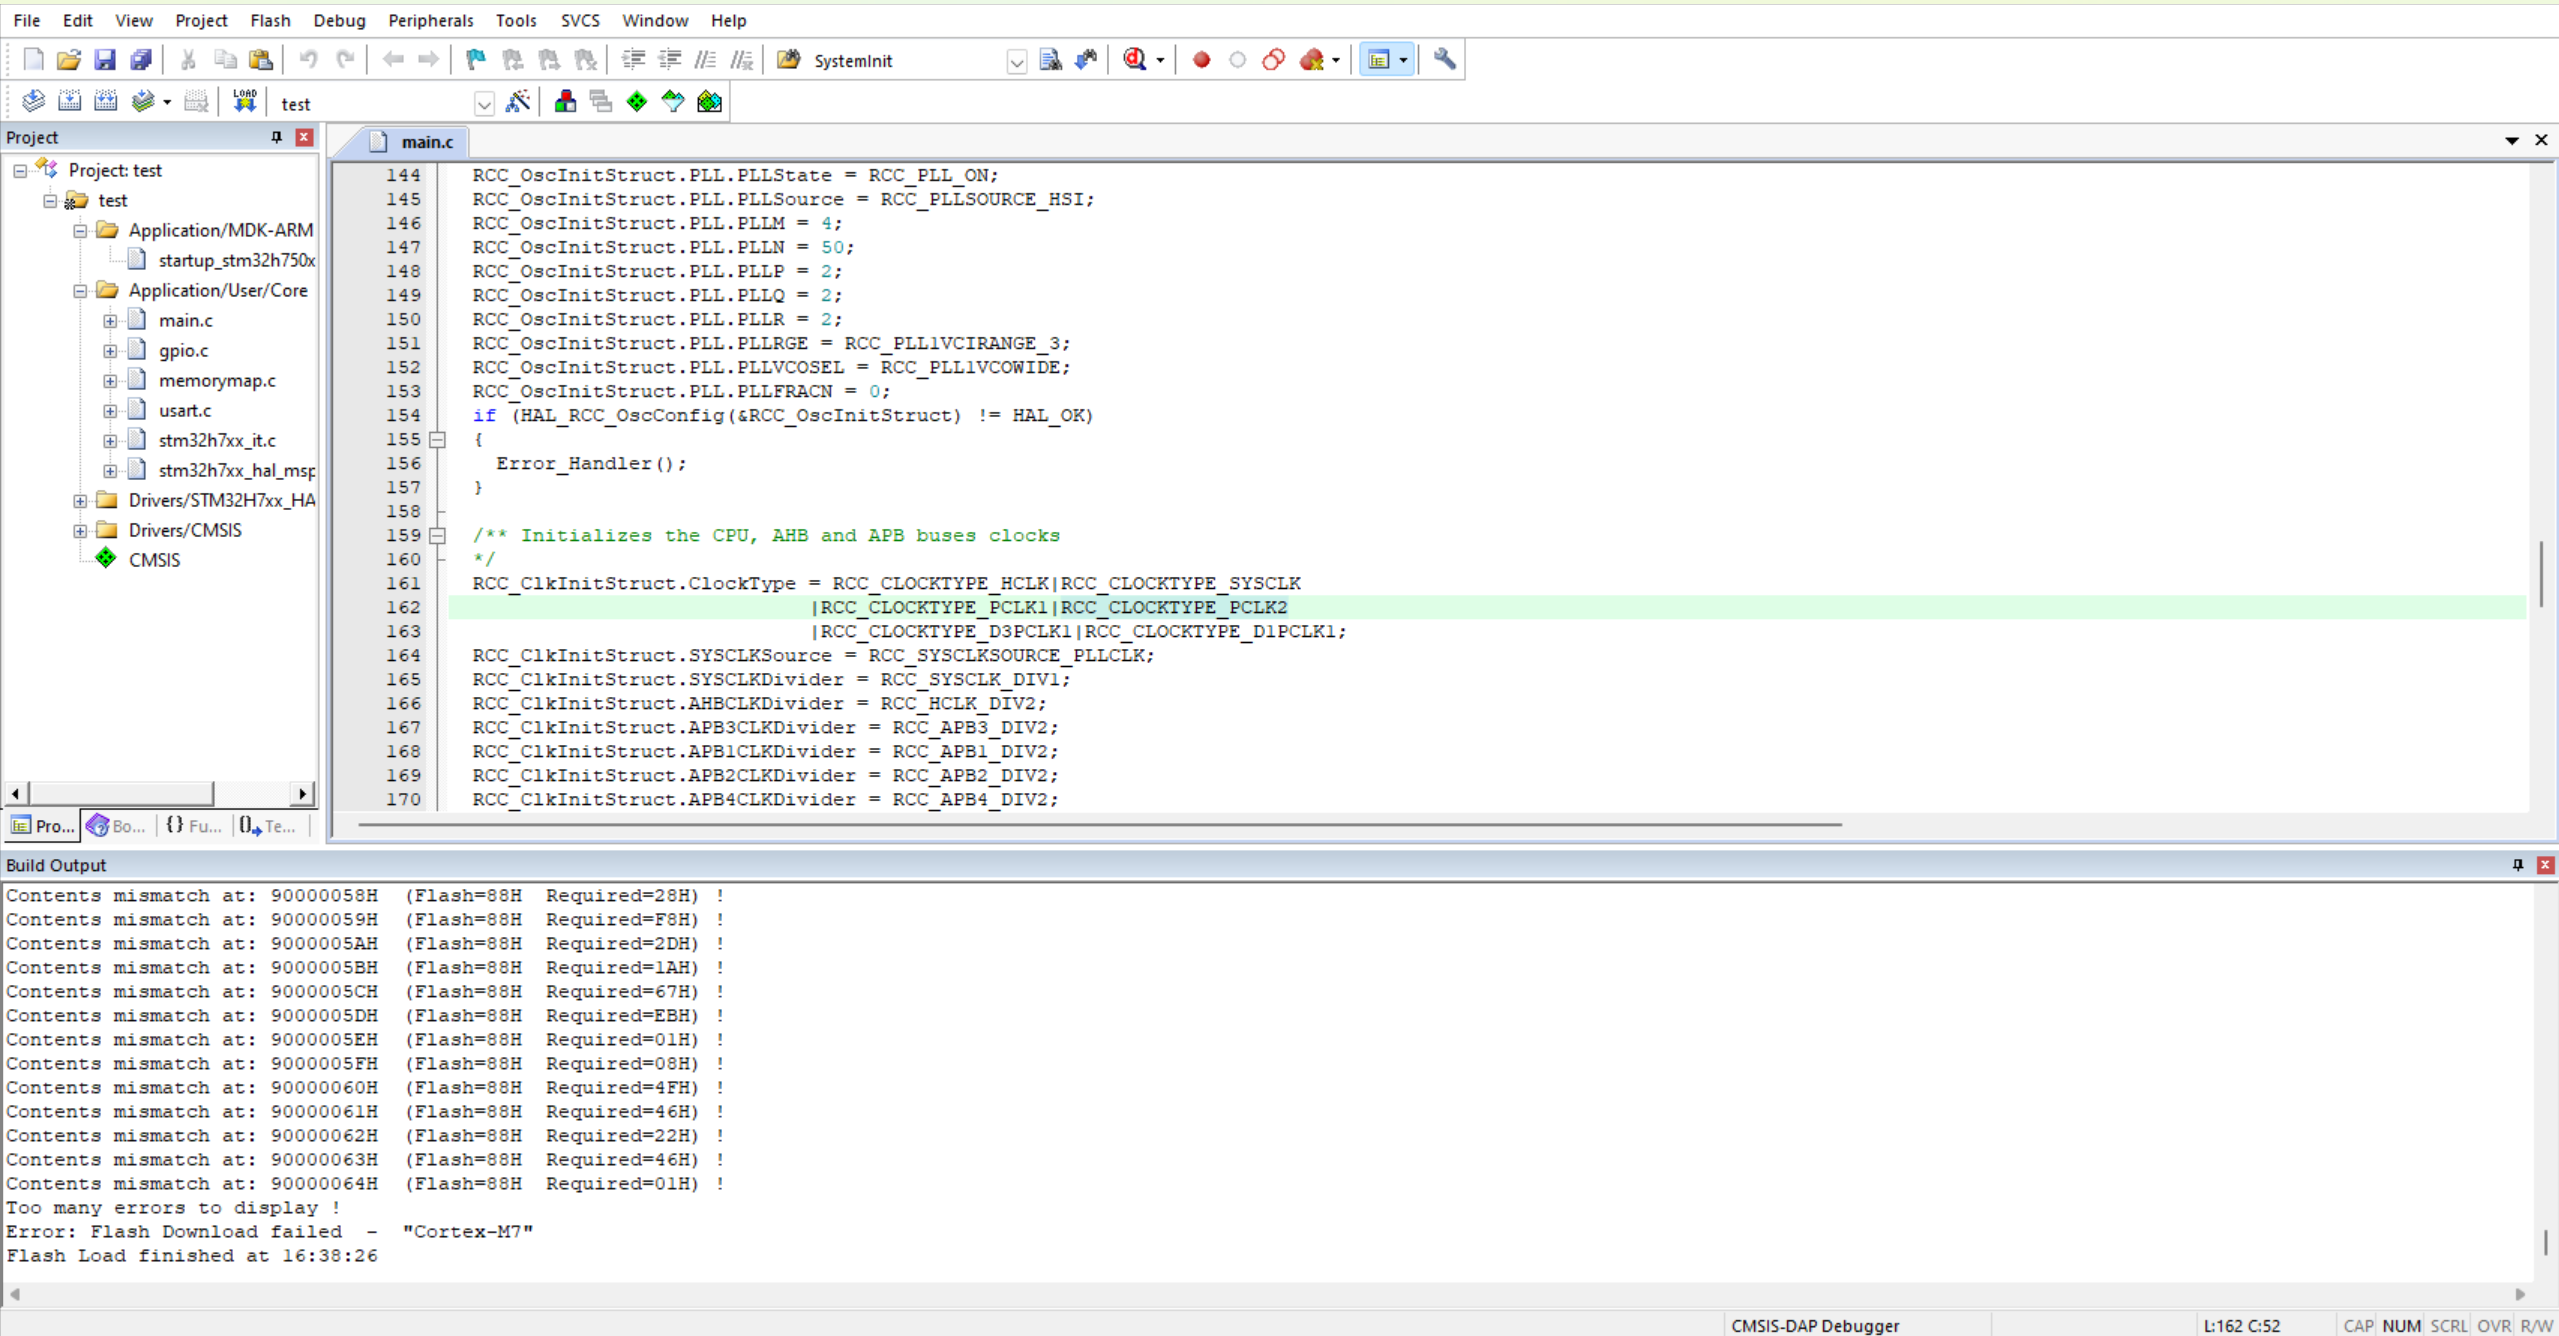The image size is (2559, 1336).
Task: Translate the current file
Action: click(x=33, y=102)
